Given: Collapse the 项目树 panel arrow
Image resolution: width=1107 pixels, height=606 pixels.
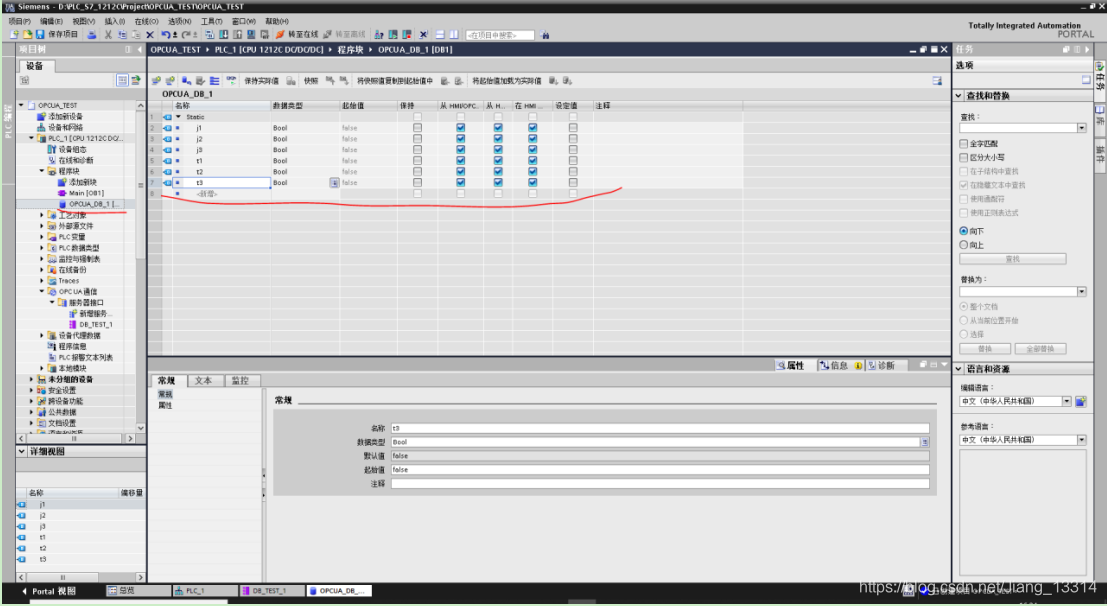Looking at the screenshot, I should 140,49.
